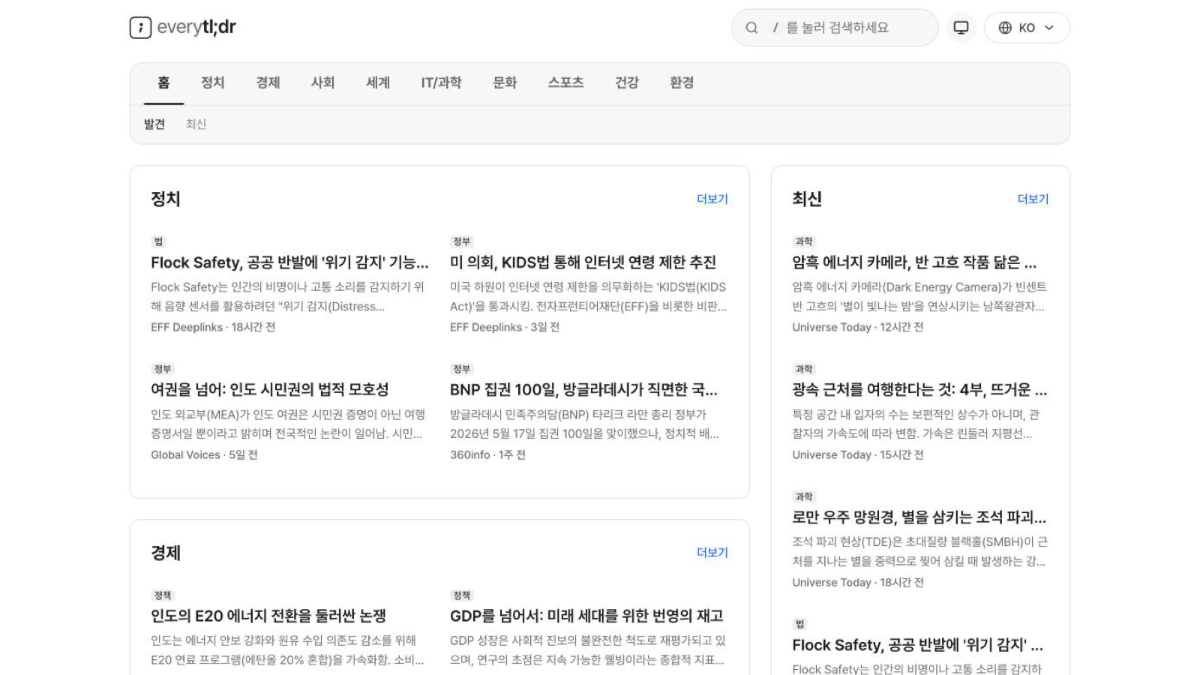The image size is (1200, 675).
Task: Switch to the 발견 sub-tab
Action: pos(154,124)
